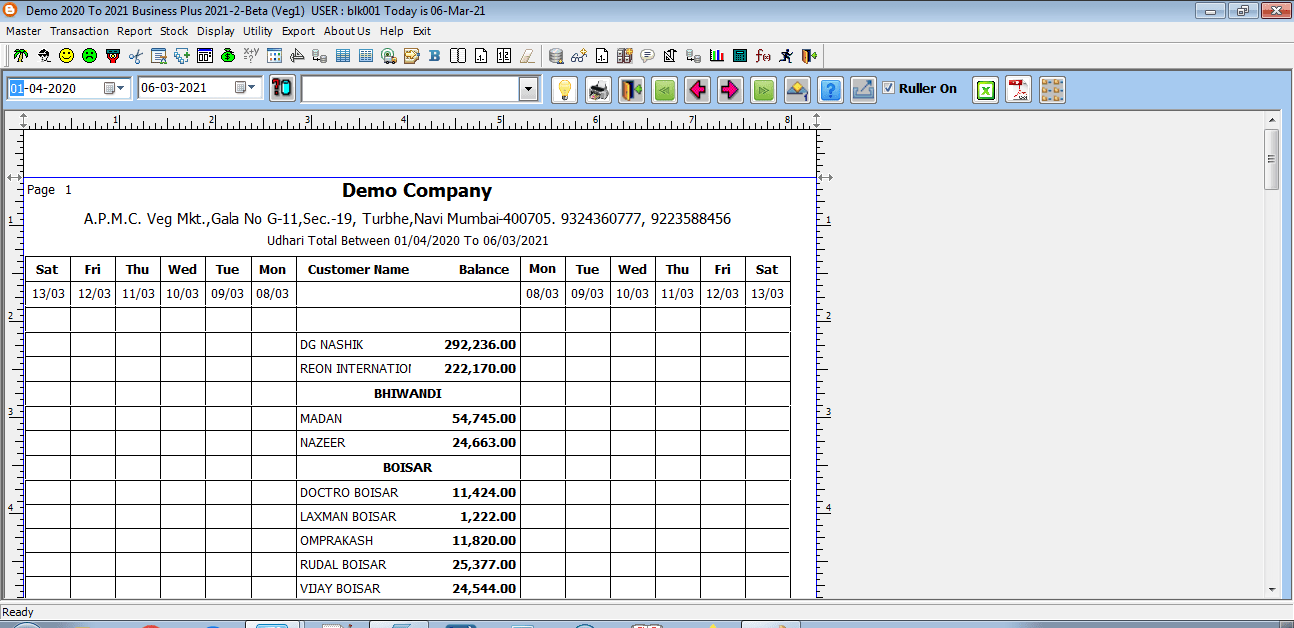Image resolution: width=1294 pixels, height=628 pixels.
Task: Click the scissors icon in top toolbar
Action: tap(136, 56)
